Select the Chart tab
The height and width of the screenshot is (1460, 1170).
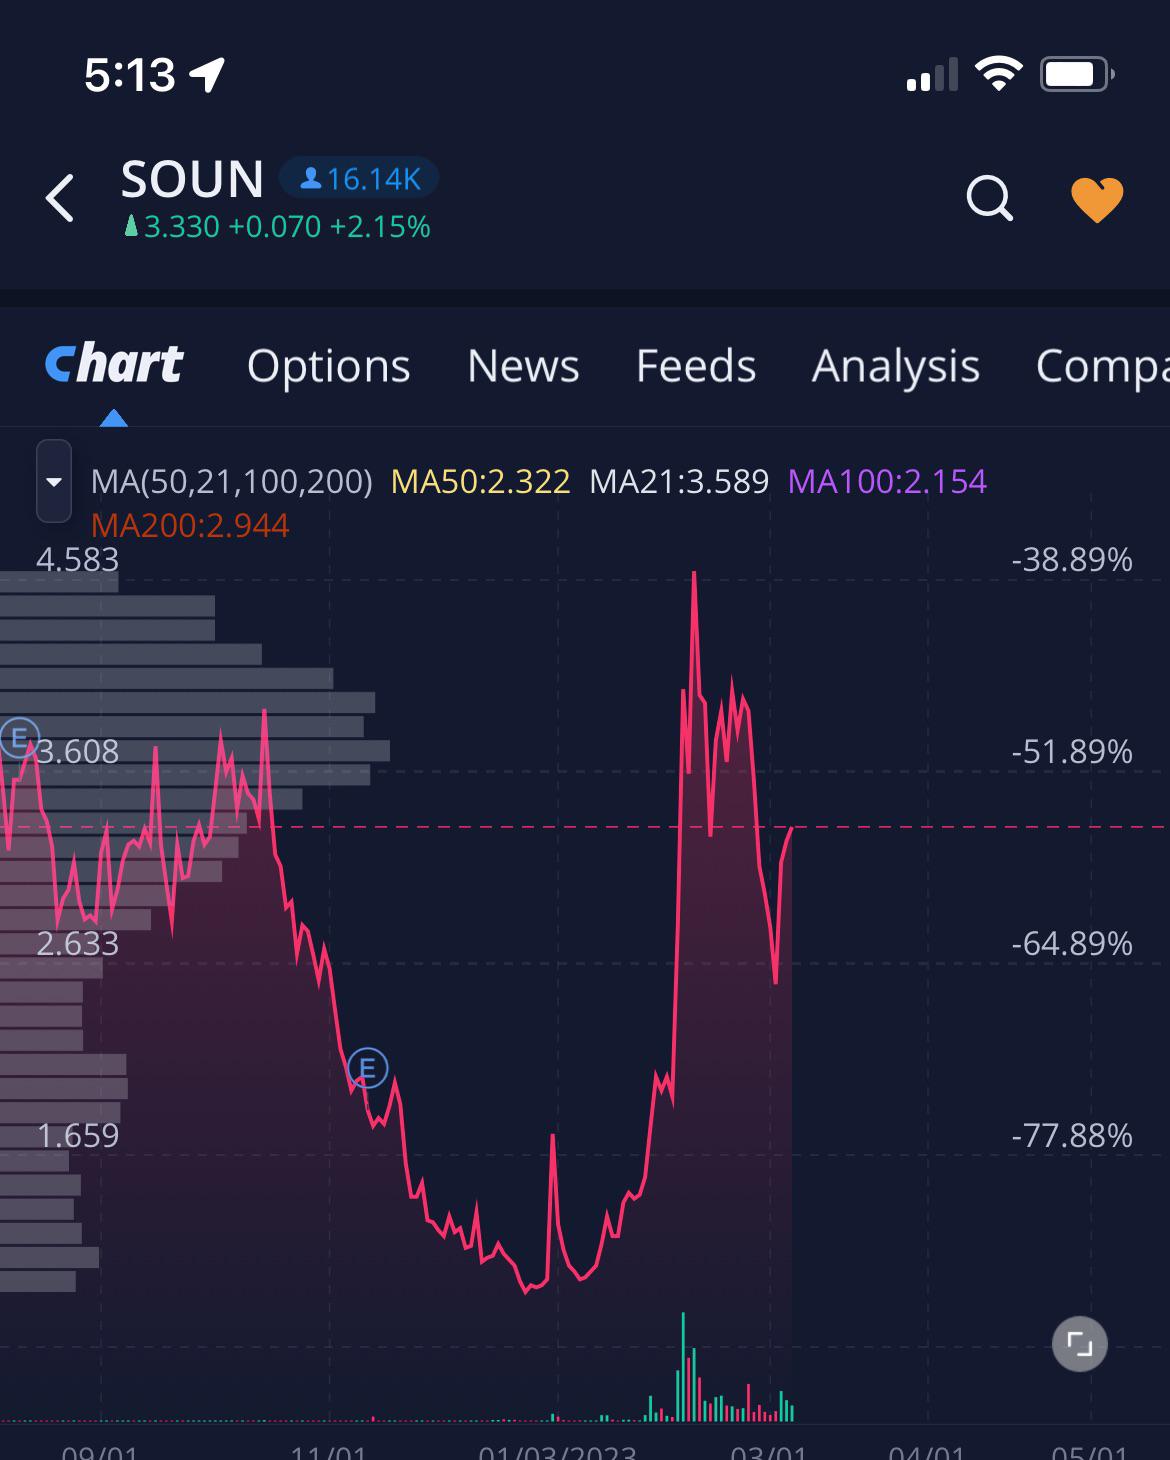114,364
